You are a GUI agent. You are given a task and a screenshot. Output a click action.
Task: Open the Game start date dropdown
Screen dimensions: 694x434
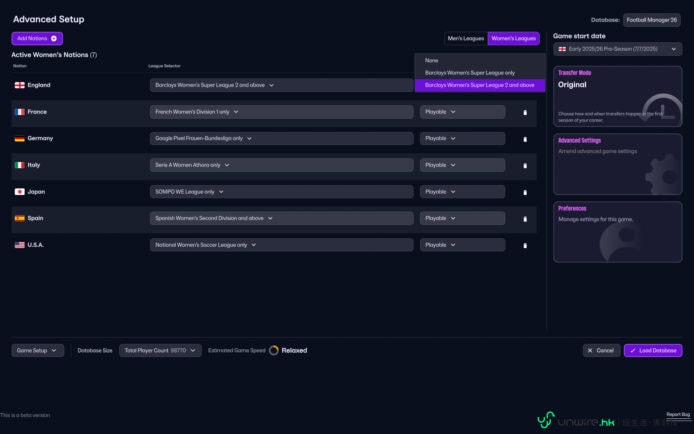pyautogui.click(x=617, y=49)
